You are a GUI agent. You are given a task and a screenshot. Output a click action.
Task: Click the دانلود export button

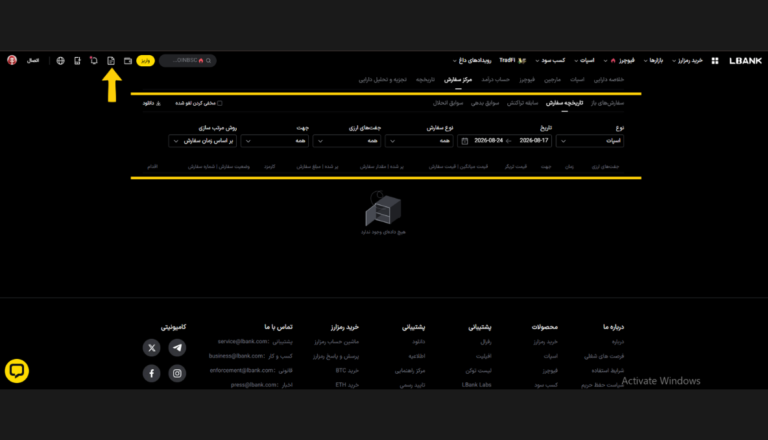coord(151,103)
